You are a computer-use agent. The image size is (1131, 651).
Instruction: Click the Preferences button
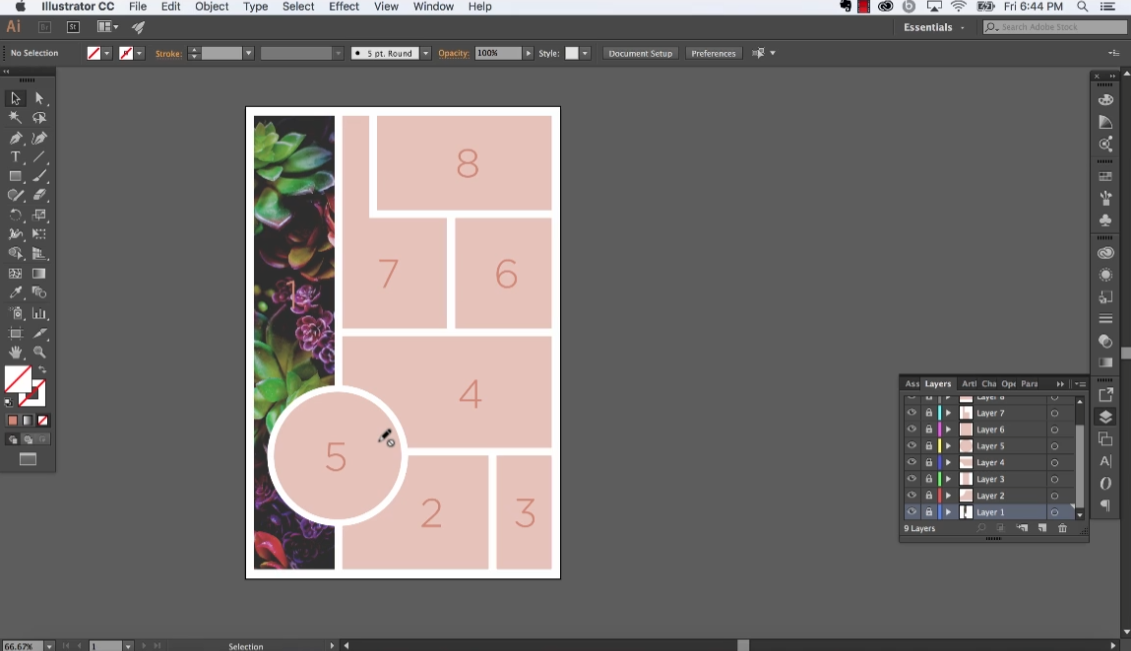(x=713, y=53)
